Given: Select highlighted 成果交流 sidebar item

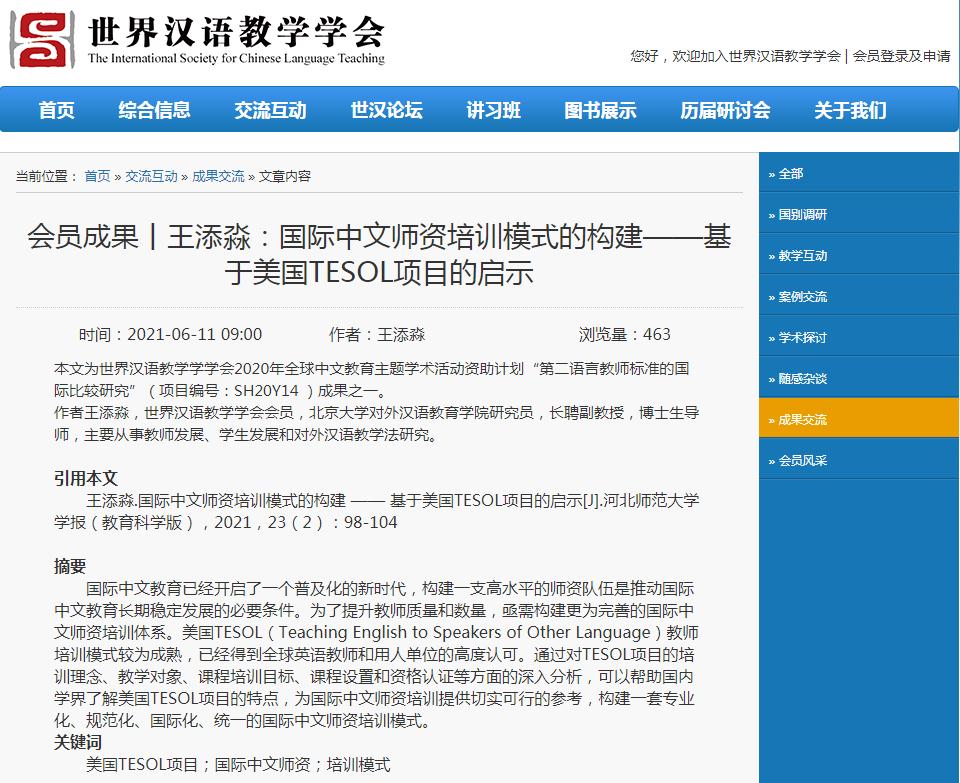Looking at the screenshot, I should click(858, 420).
